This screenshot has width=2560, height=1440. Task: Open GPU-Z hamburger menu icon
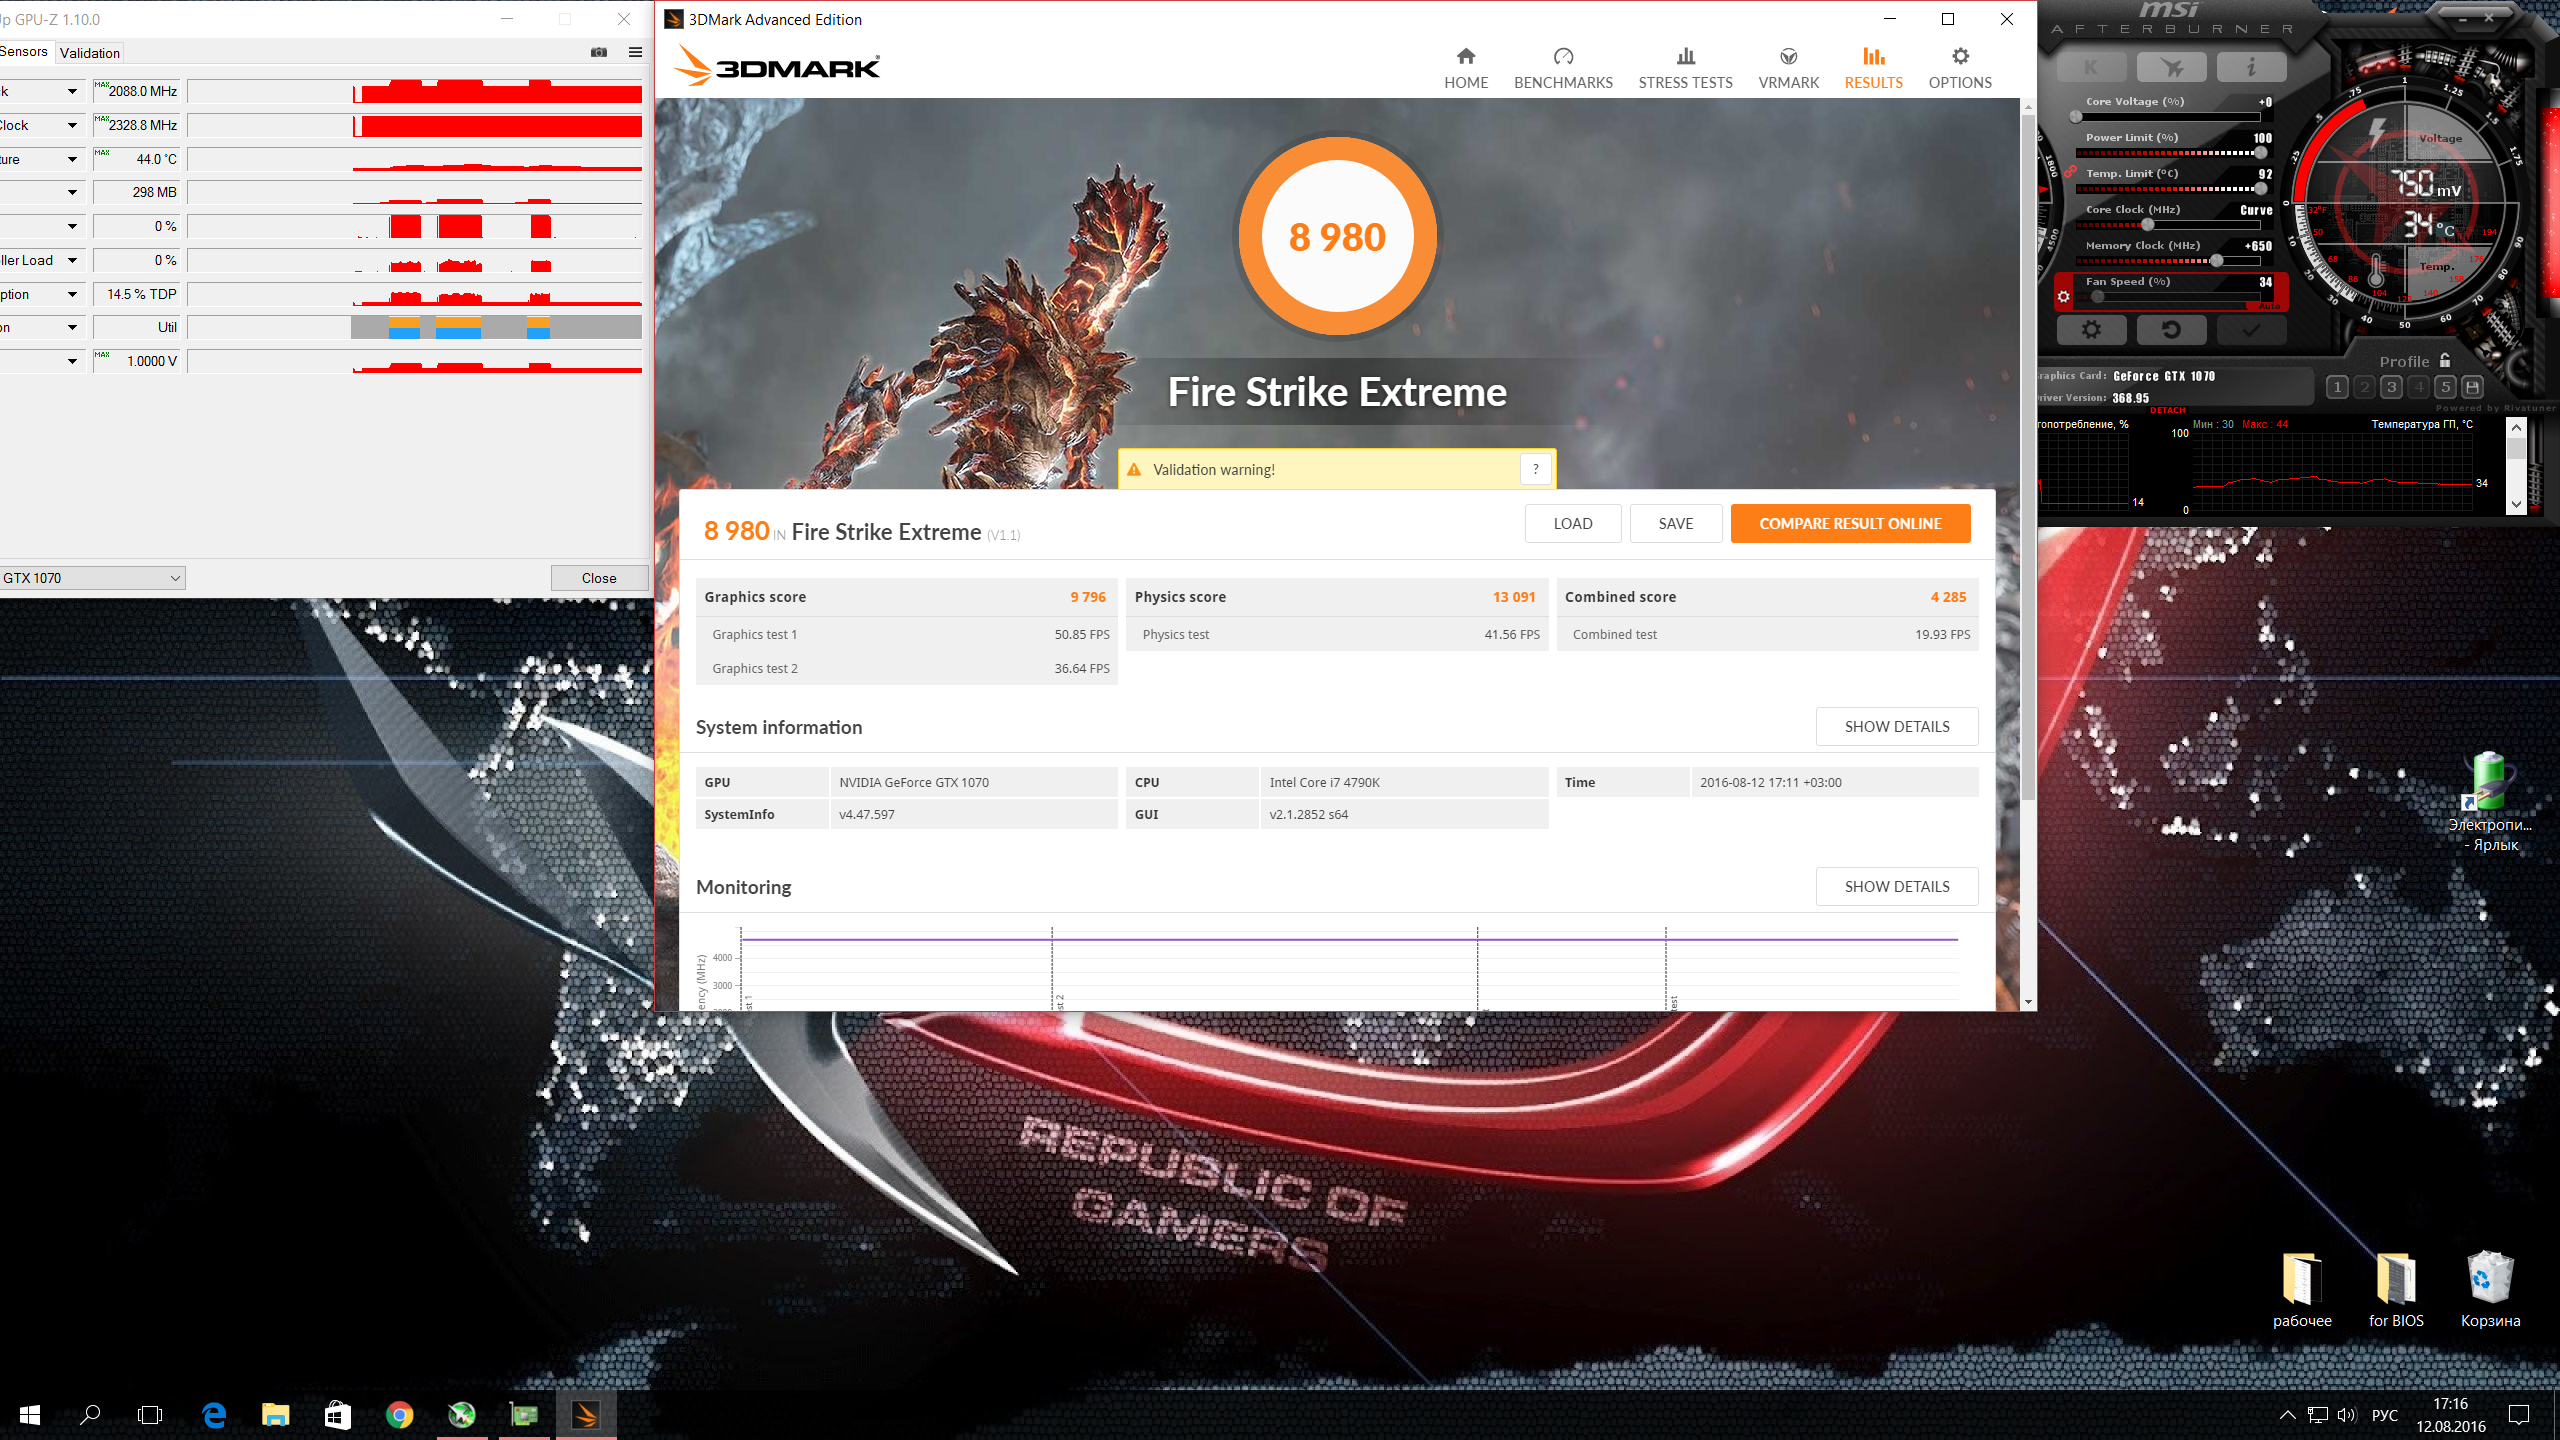point(635,52)
